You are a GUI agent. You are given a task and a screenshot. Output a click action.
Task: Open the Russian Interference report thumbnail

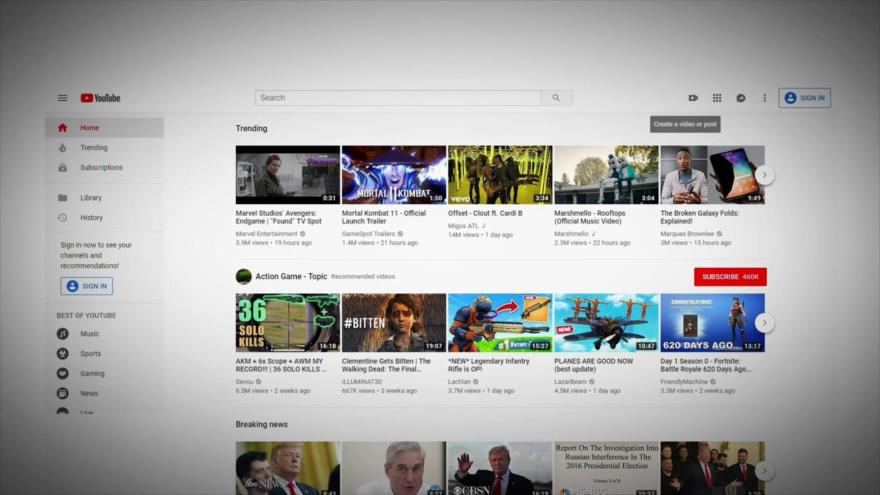[607, 468]
